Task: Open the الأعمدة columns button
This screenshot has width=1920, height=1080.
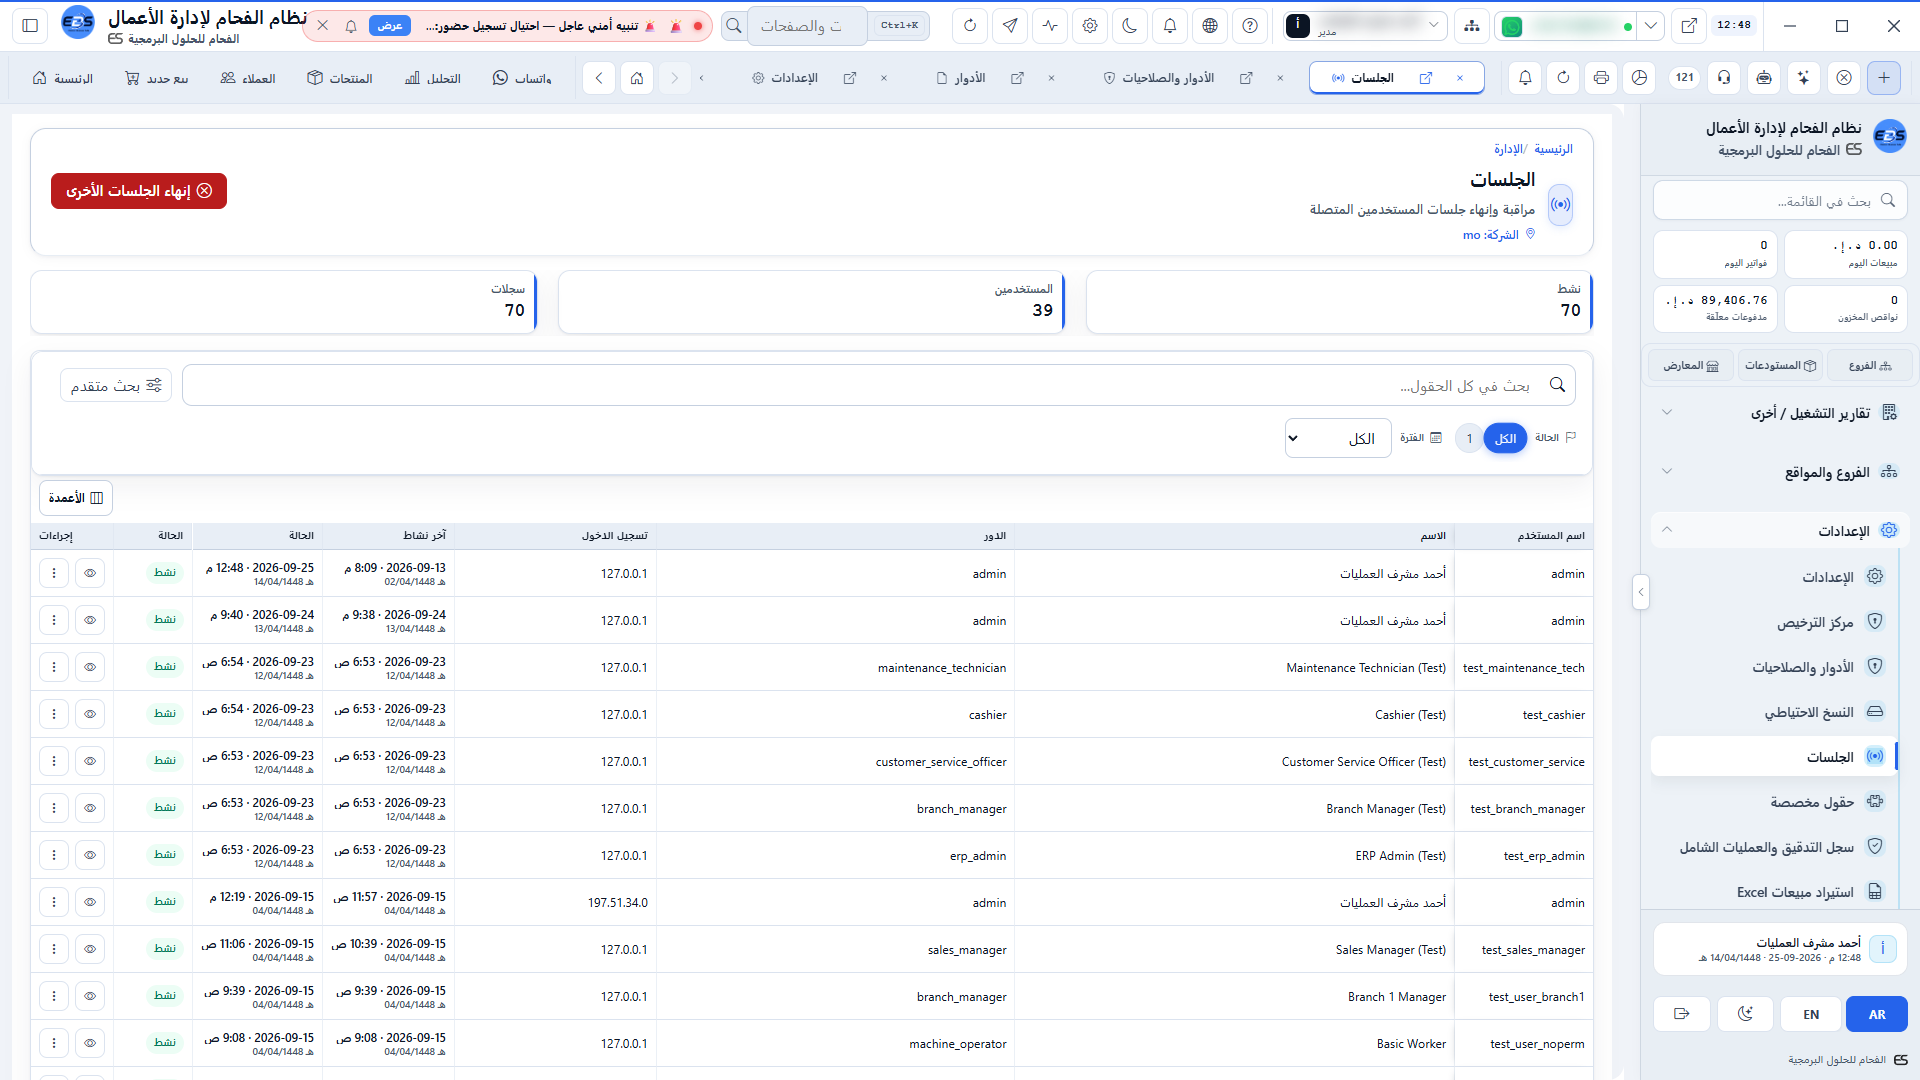Action: click(76, 498)
